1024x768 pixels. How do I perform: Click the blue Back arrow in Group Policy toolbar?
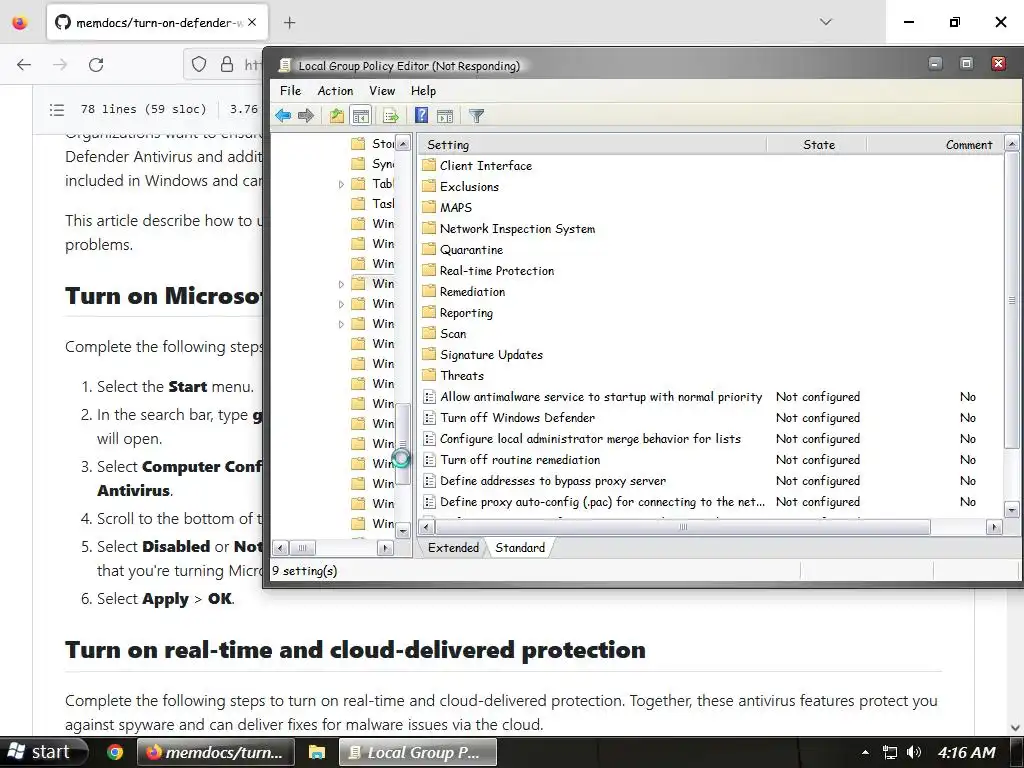point(283,116)
